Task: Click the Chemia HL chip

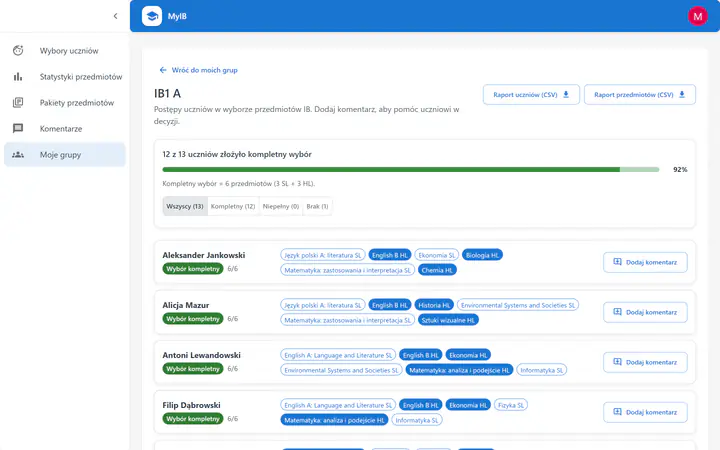Action: [437, 270]
